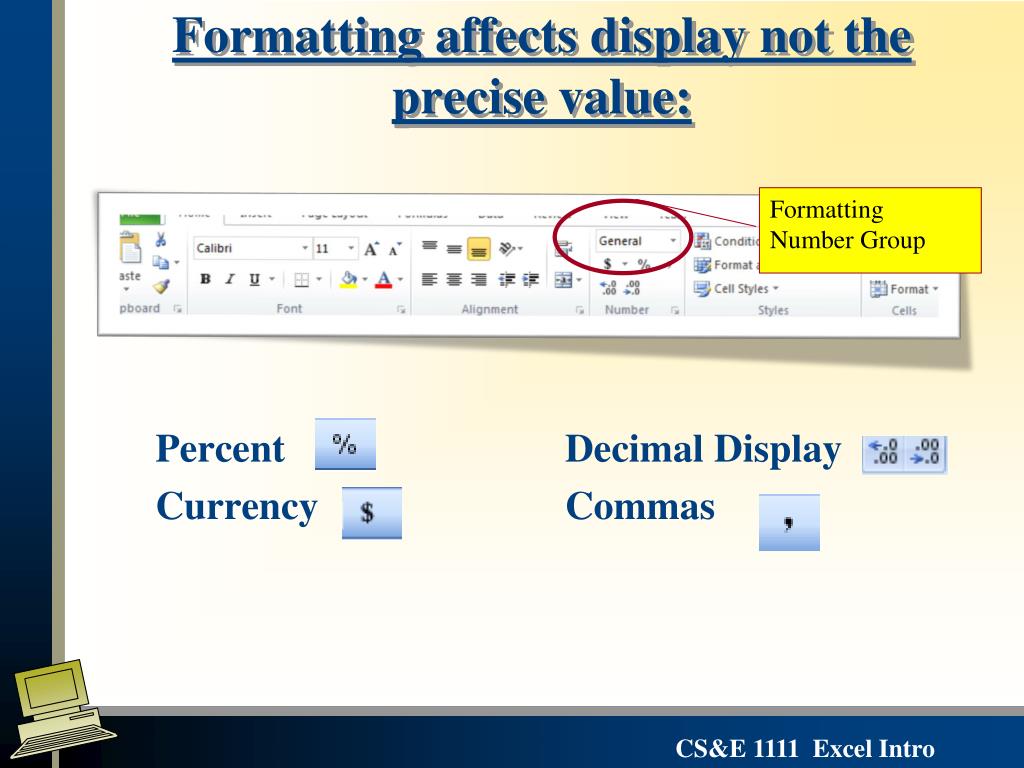Click Decrease Decimal in the ribbon Number group
Viewport: 1024px width, 768px height.
click(632, 288)
